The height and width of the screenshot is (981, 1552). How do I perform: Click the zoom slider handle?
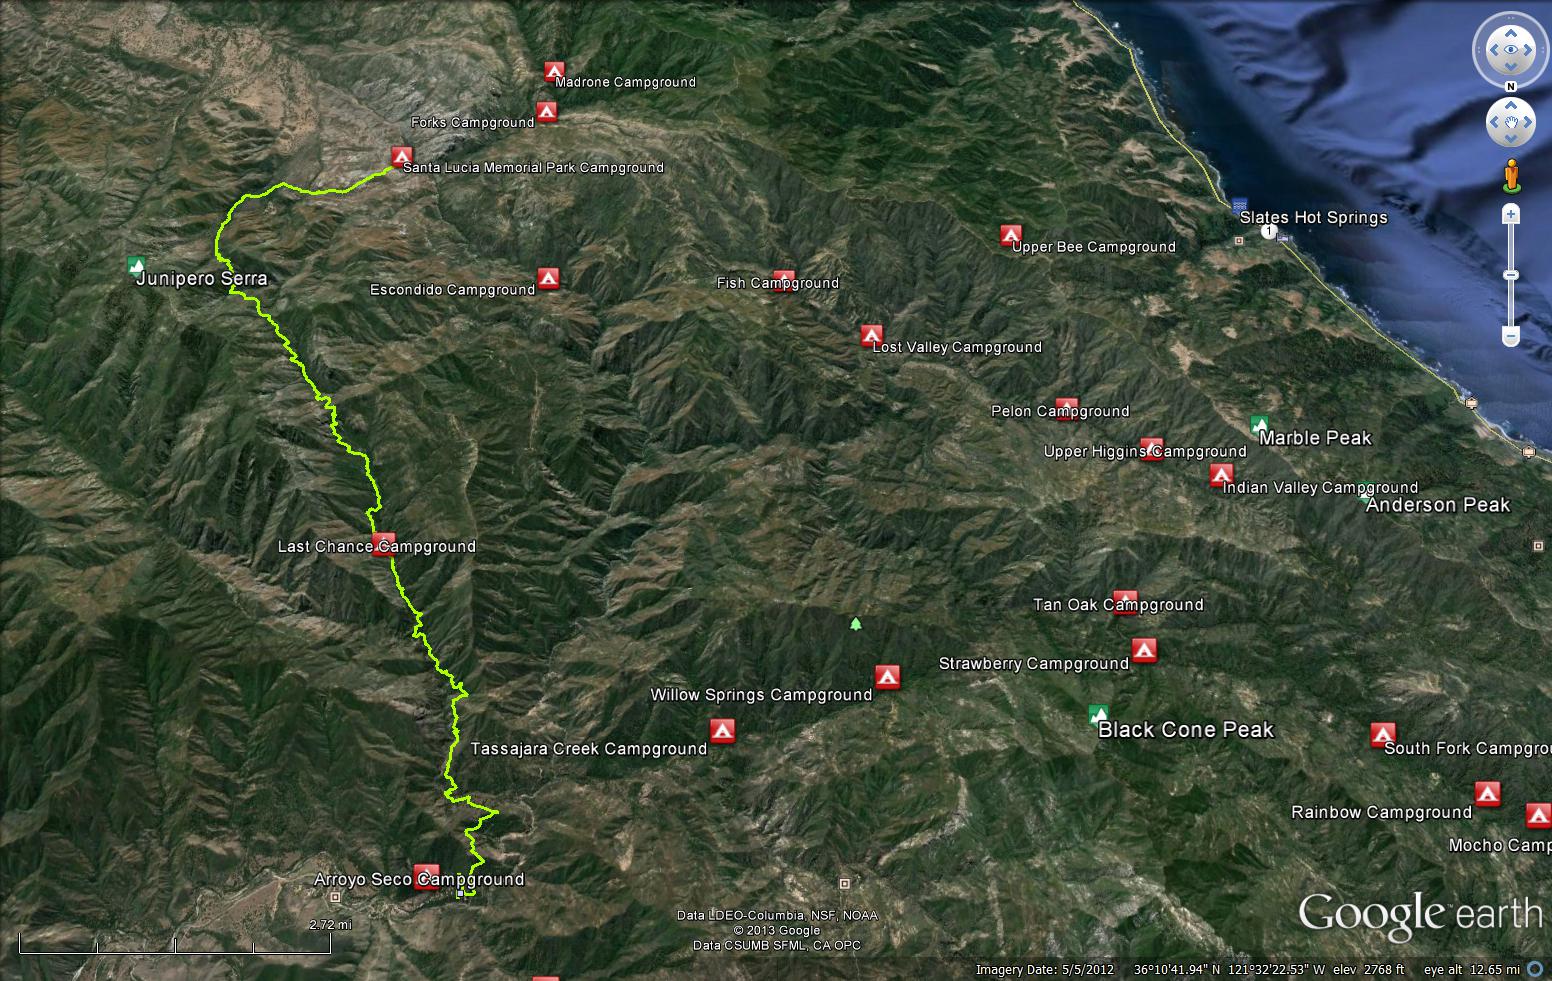coord(1511,275)
